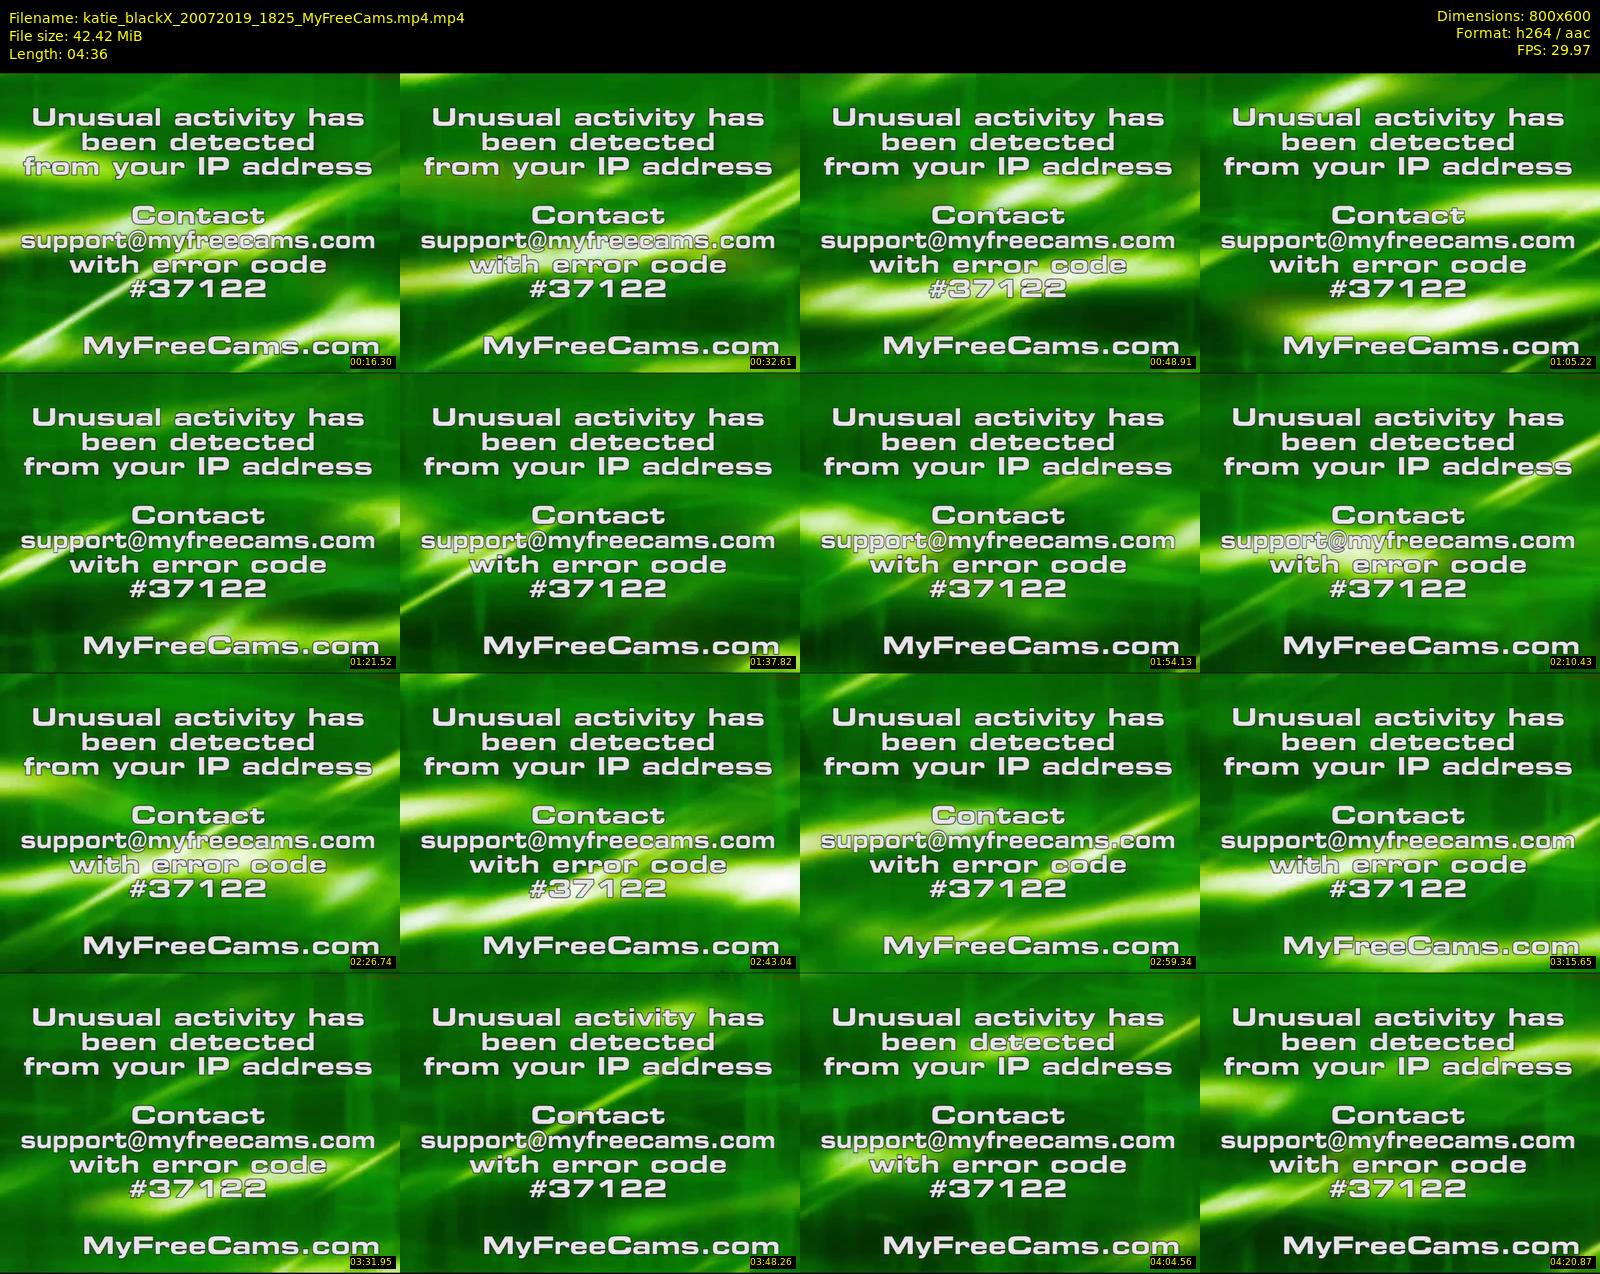Open the thumbnail frame stamped 00:16.30
The height and width of the screenshot is (1274, 1600).
point(199,222)
